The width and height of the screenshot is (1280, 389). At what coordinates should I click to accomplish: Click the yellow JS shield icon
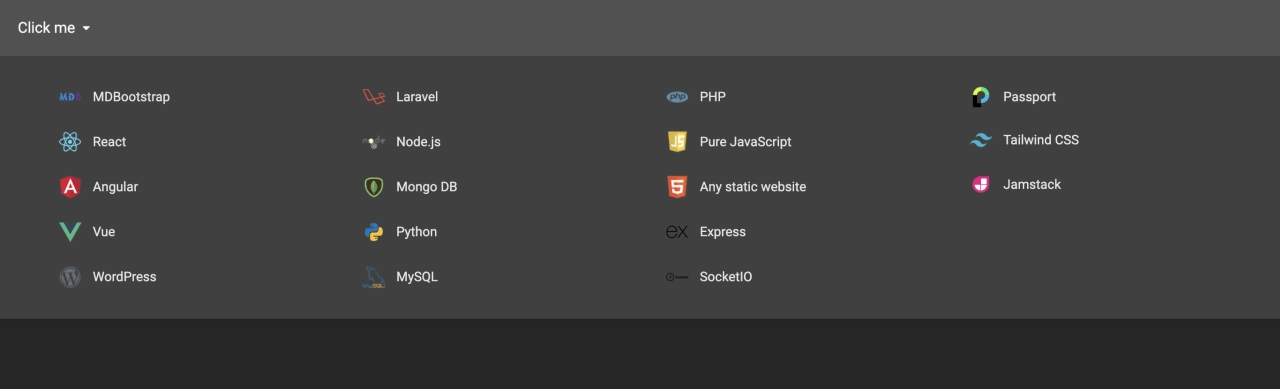(x=677, y=142)
